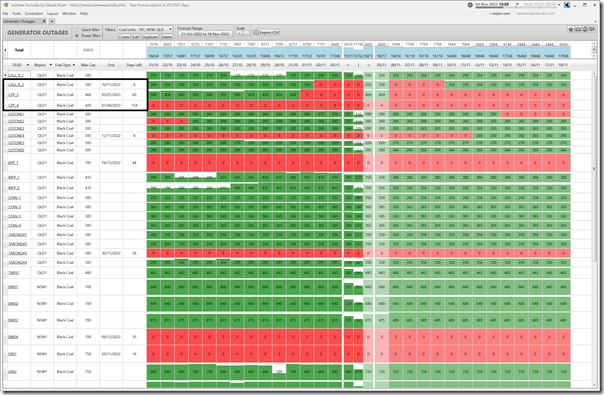Click the Create filter button

[124, 37]
